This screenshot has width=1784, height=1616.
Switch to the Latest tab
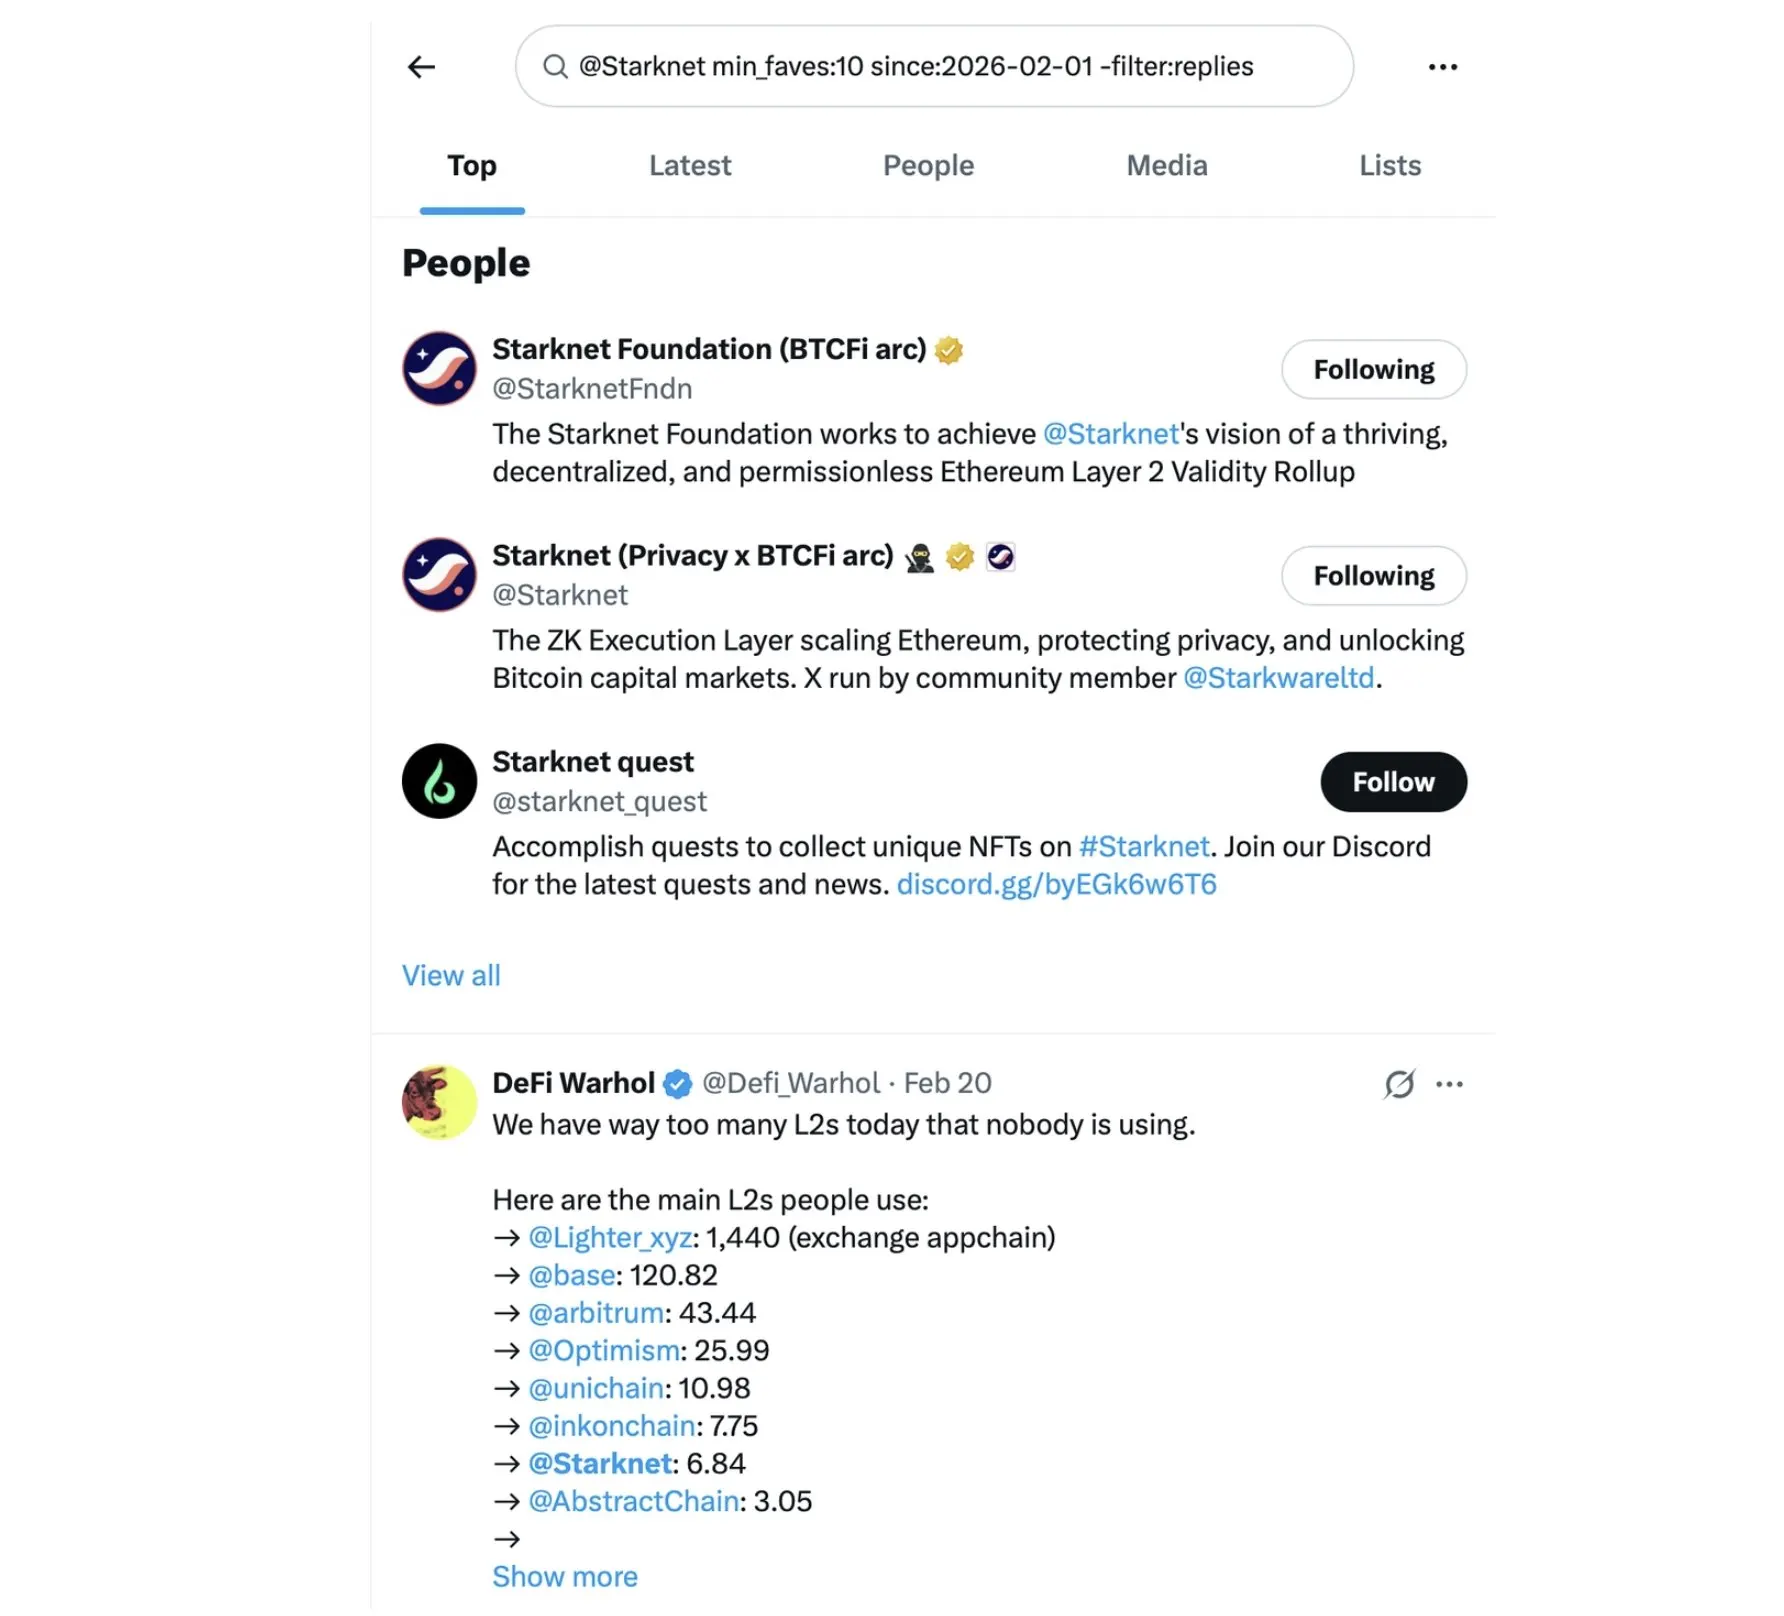[690, 166]
